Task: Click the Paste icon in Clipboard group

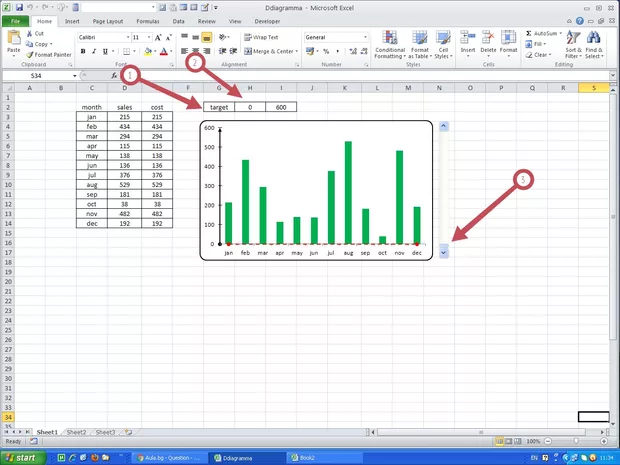Action: pos(14,38)
